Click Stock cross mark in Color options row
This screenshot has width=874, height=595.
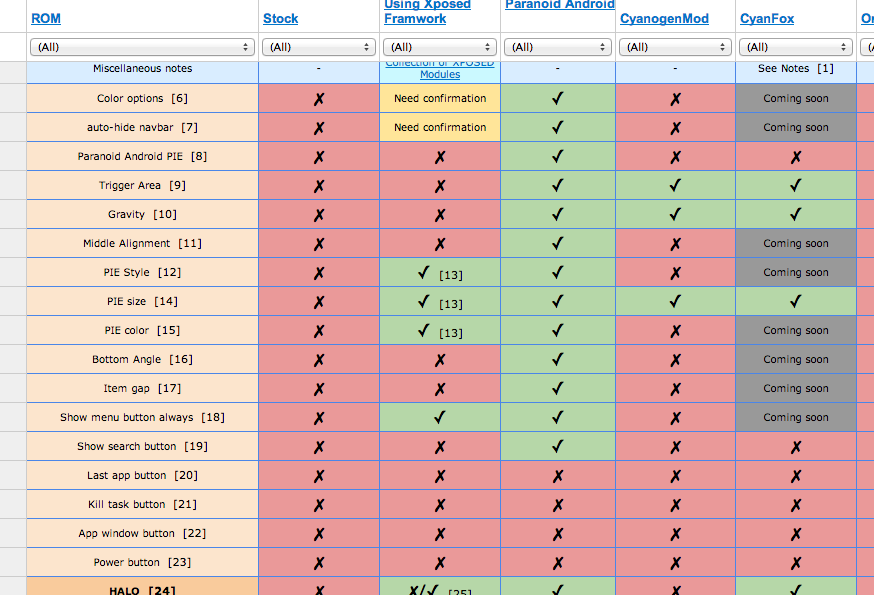click(x=319, y=99)
